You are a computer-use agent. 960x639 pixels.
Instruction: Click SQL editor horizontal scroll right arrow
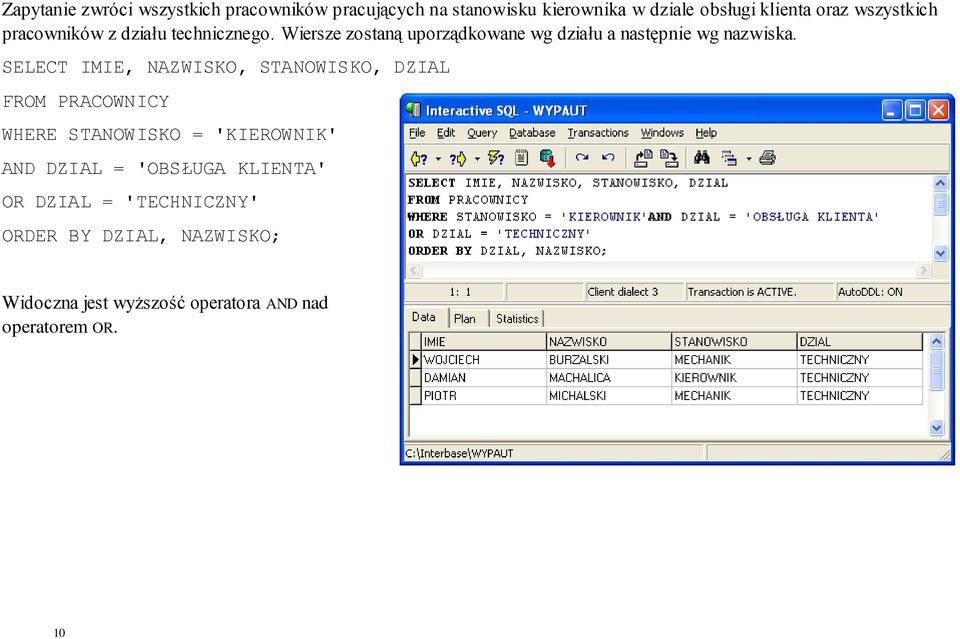tap(923, 270)
